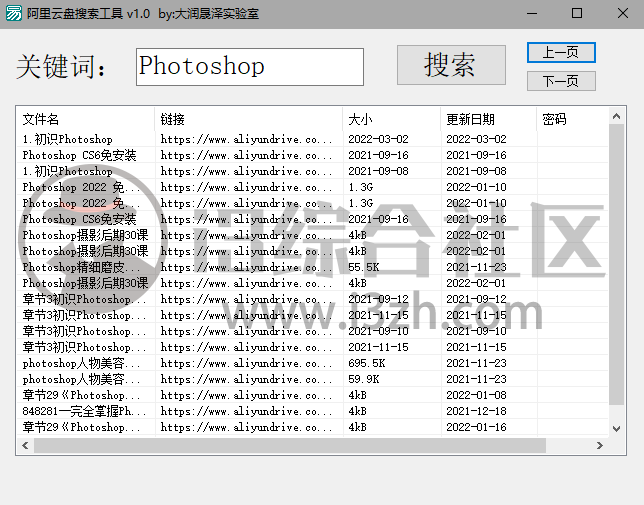Click 2022-03-02 in the 更新日期 column

(x=476, y=139)
